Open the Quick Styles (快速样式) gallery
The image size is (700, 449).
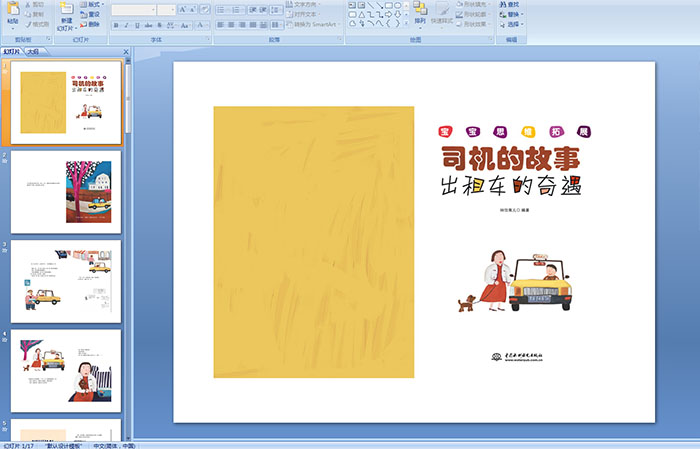[442, 13]
